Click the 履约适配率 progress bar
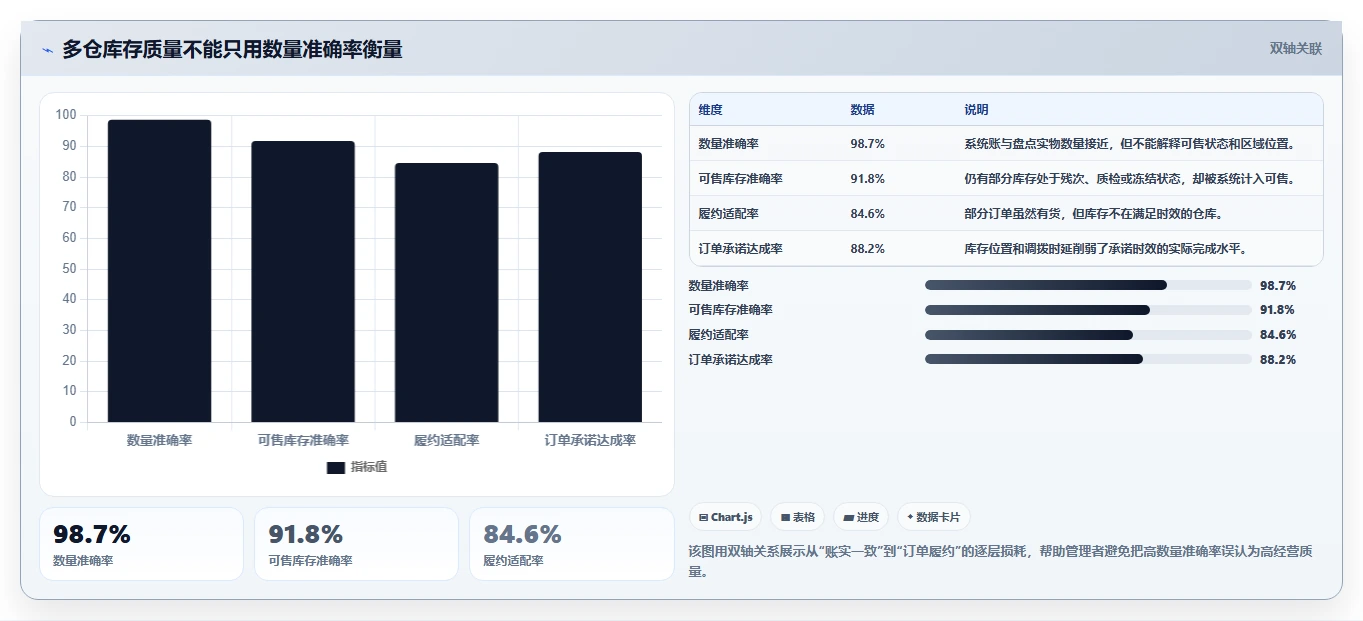 [1088, 335]
